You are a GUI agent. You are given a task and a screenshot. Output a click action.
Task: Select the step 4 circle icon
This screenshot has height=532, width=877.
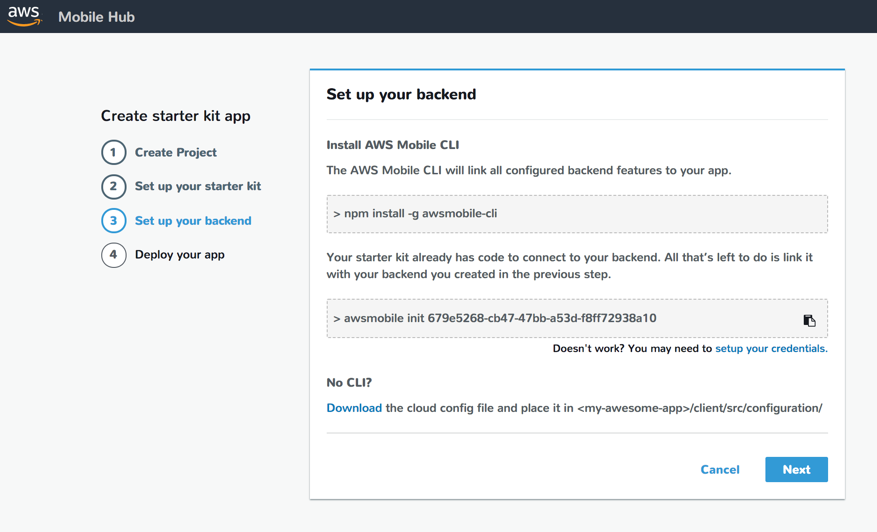(114, 255)
